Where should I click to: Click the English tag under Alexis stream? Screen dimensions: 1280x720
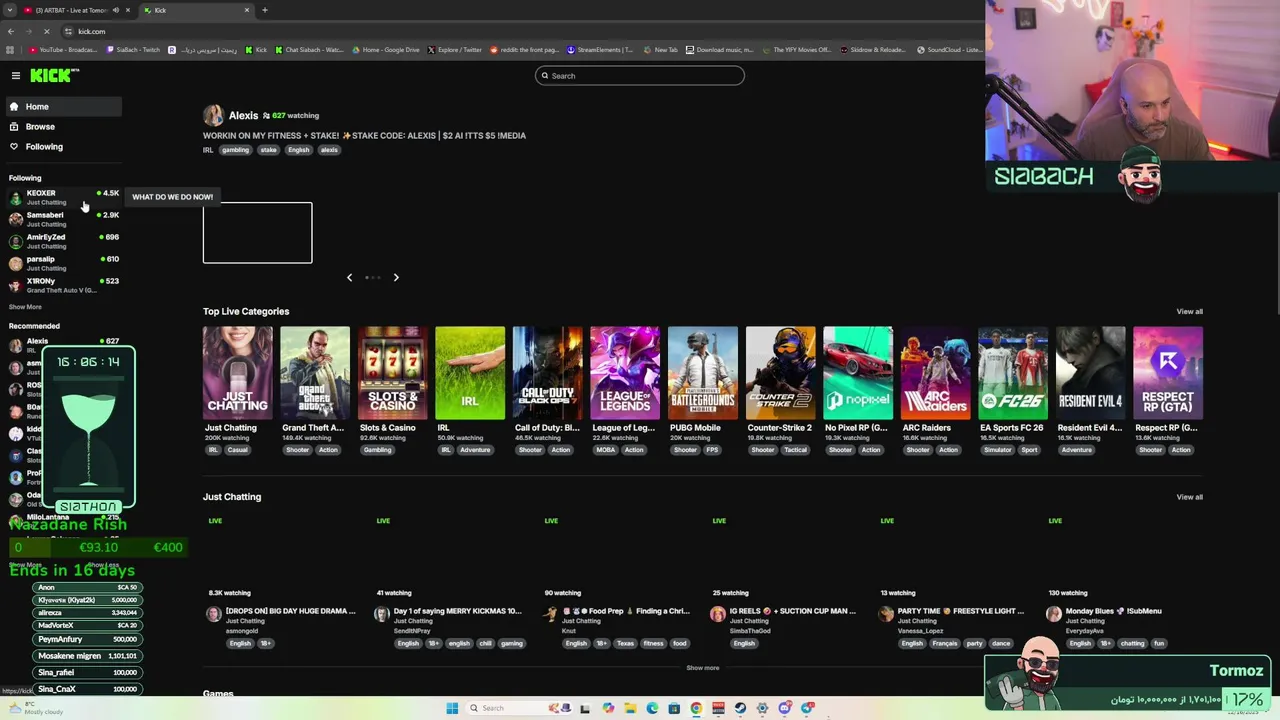[x=299, y=150]
